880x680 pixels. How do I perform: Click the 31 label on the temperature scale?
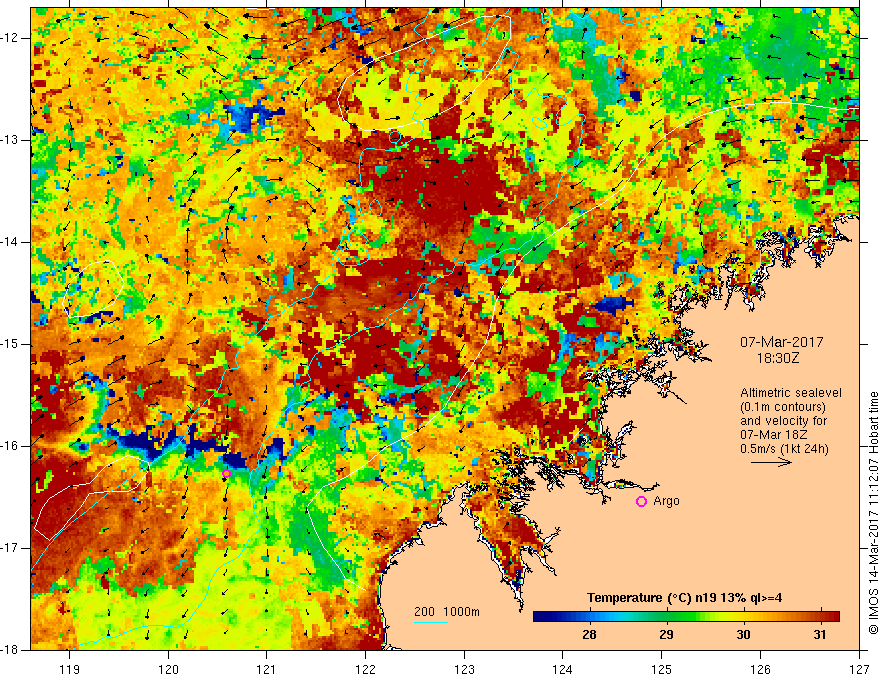820,635
